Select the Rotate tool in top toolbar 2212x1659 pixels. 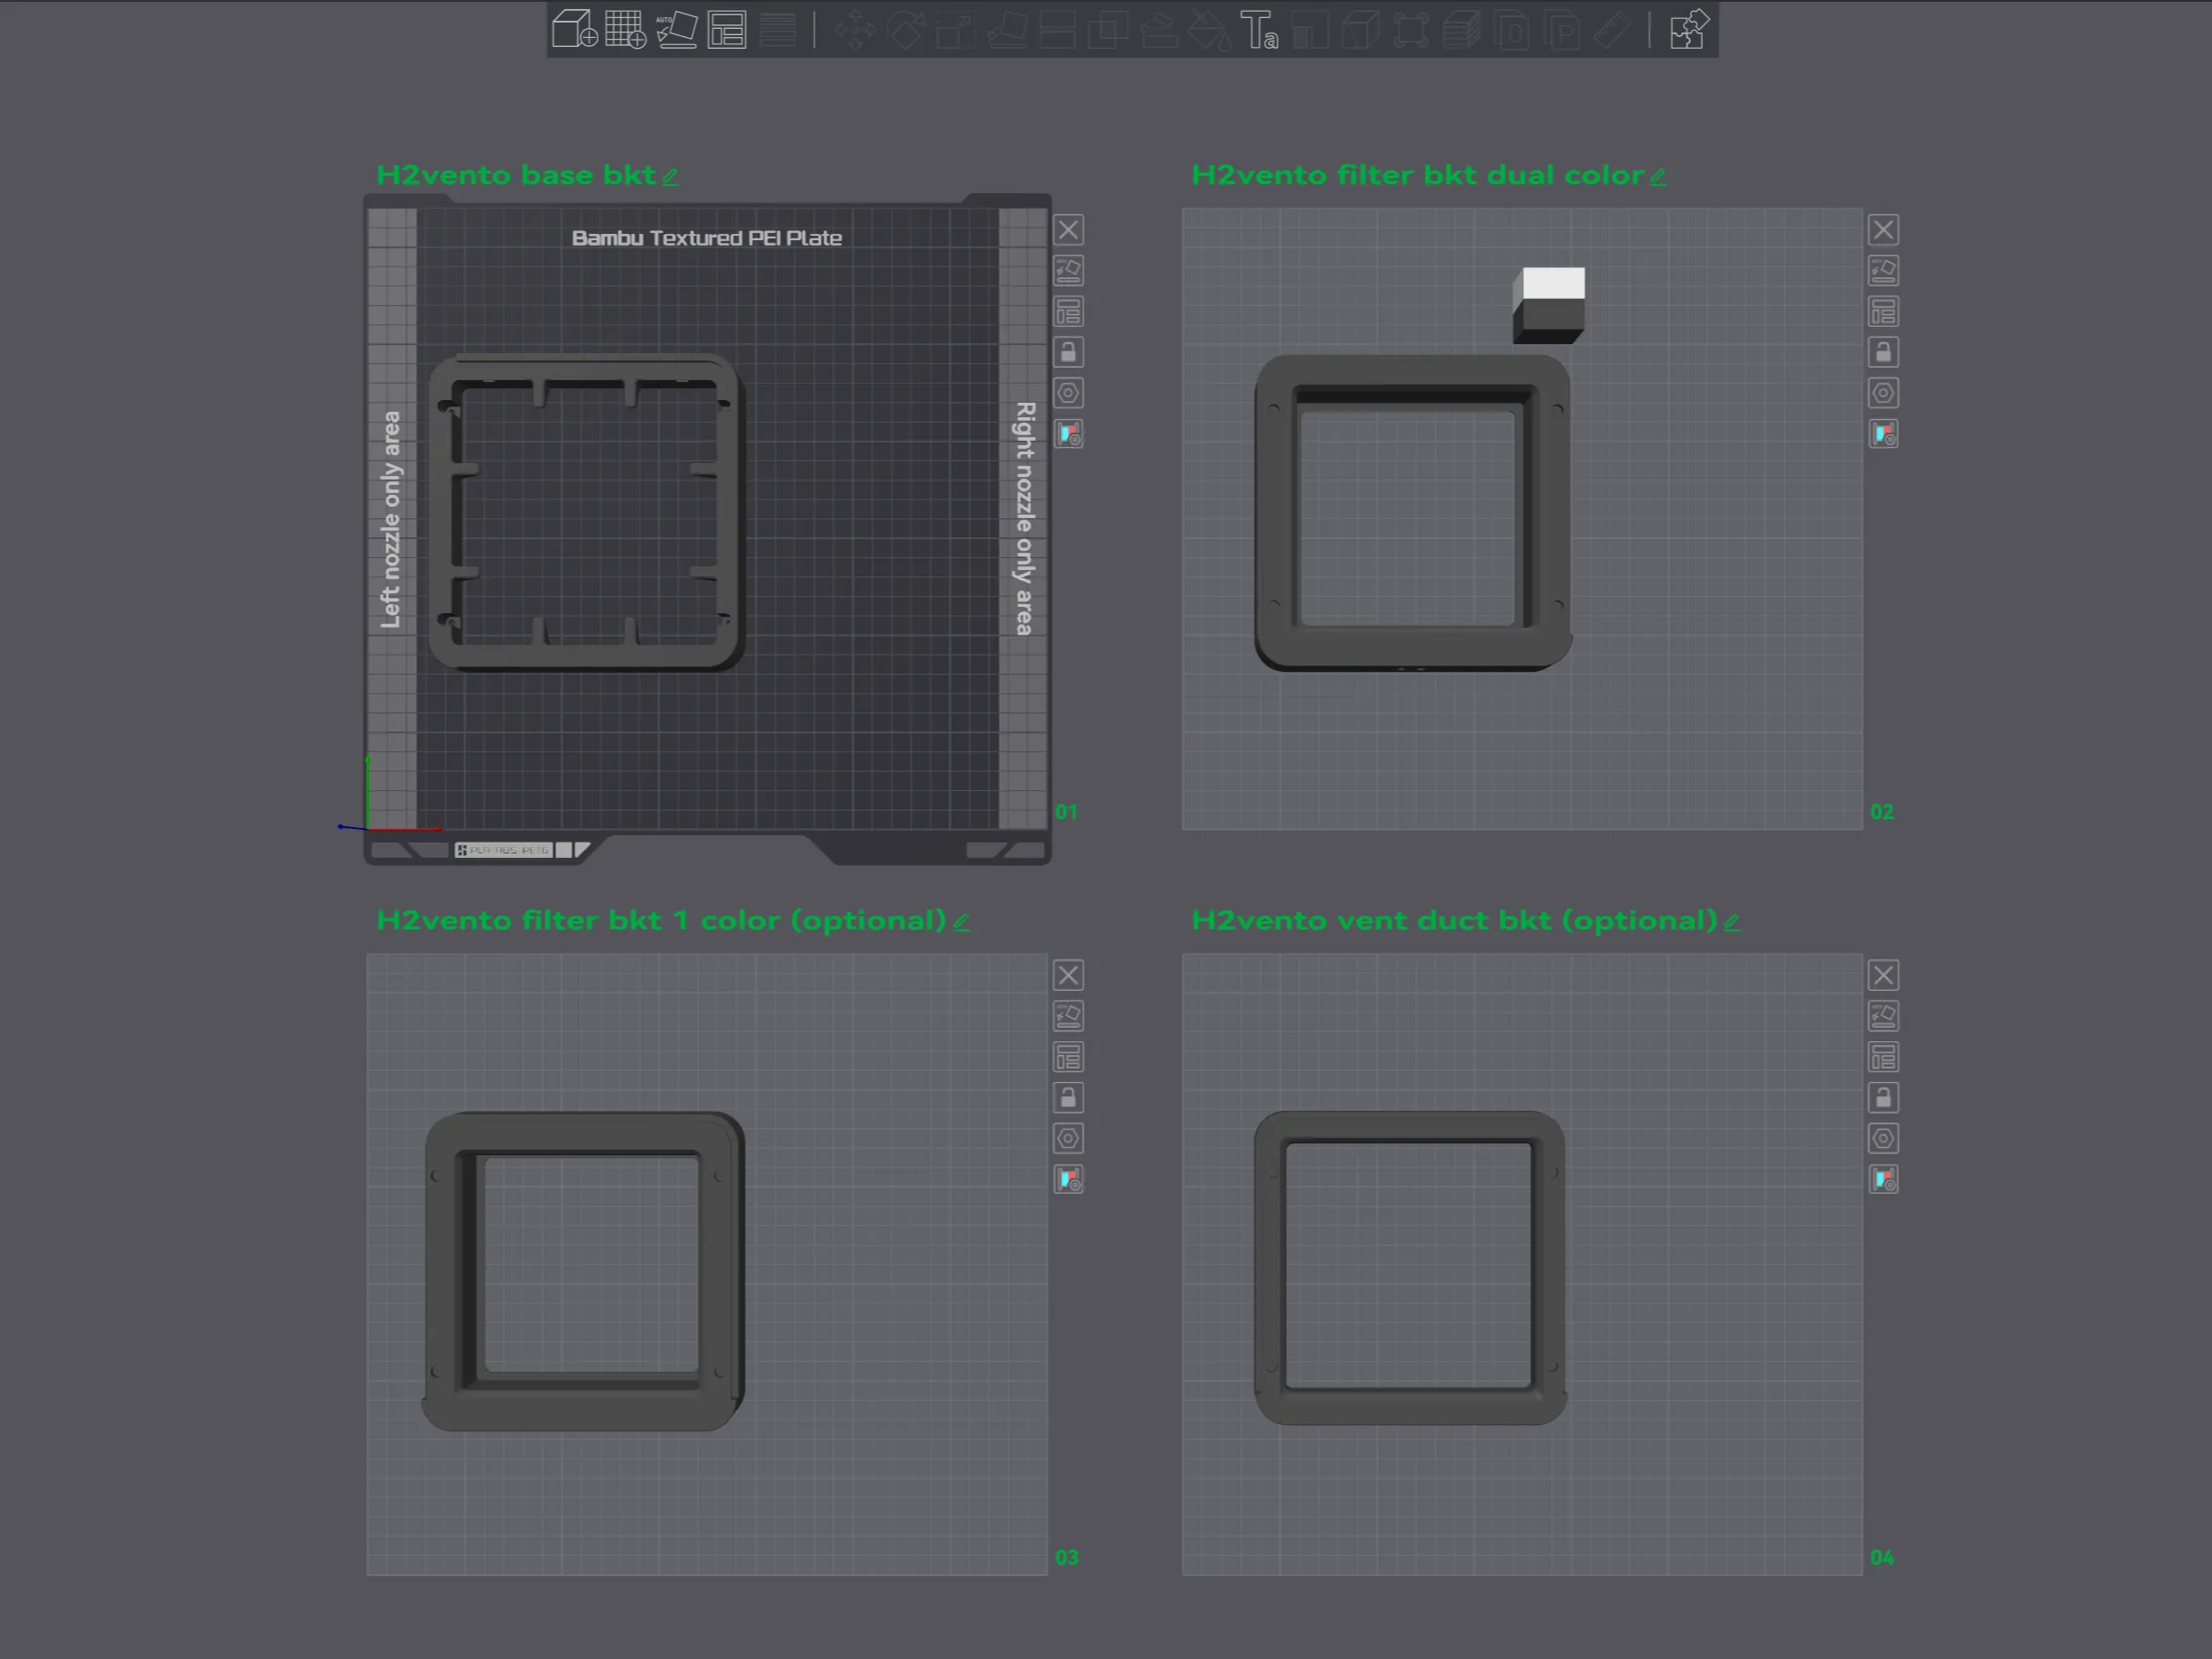point(905,29)
